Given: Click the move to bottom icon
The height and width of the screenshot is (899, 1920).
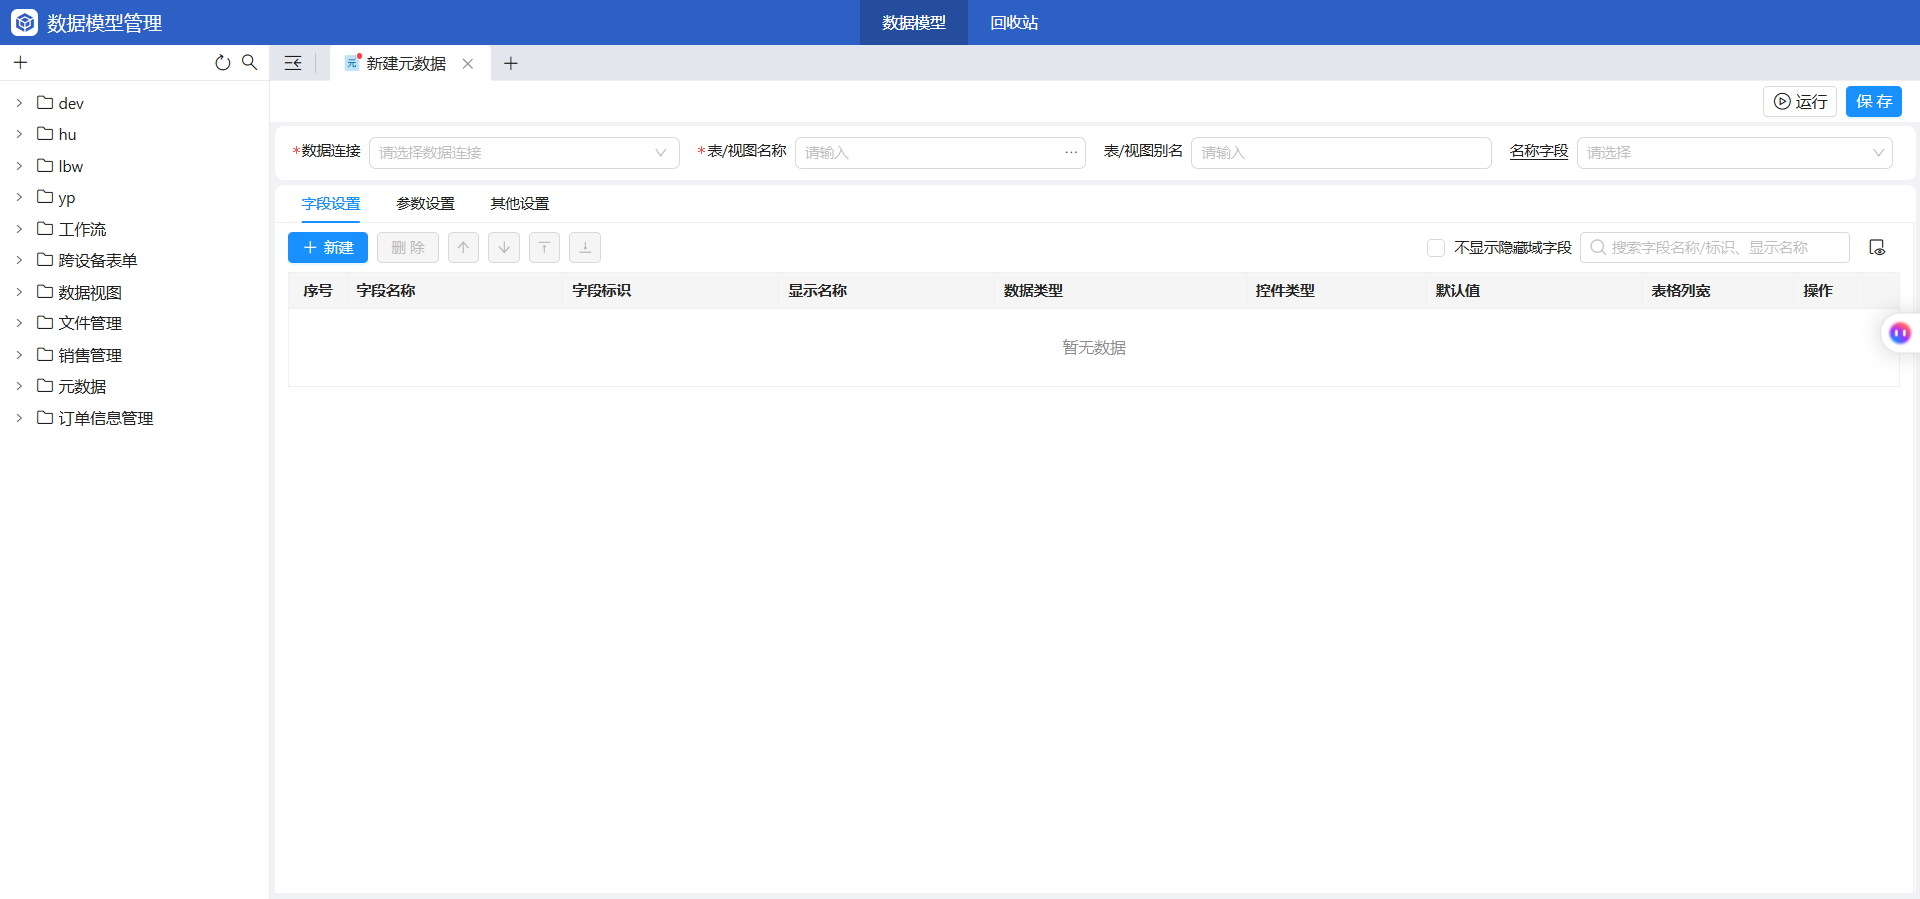Looking at the screenshot, I should (585, 247).
